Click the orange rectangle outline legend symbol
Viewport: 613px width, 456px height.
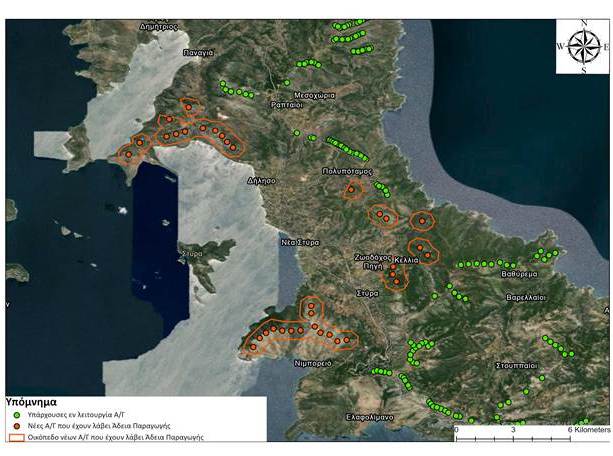(x=17, y=437)
